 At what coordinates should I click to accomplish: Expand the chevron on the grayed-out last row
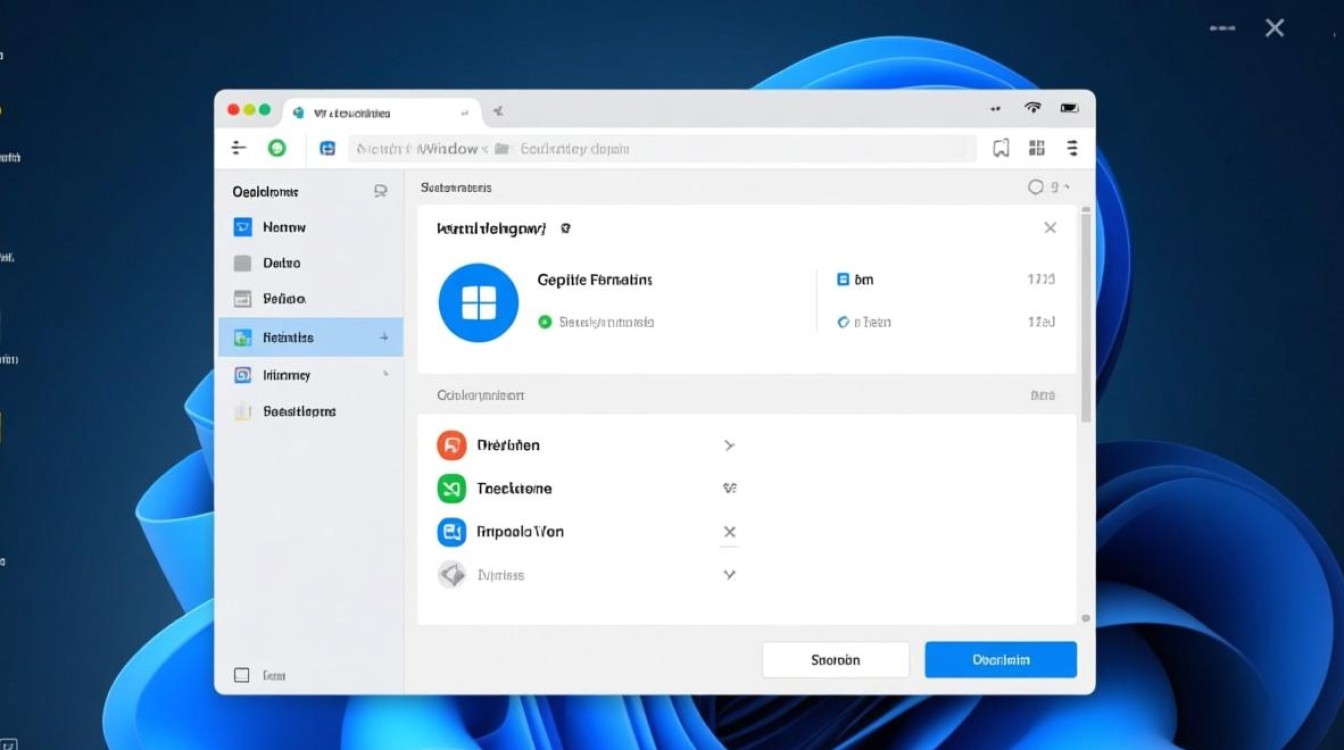[729, 575]
